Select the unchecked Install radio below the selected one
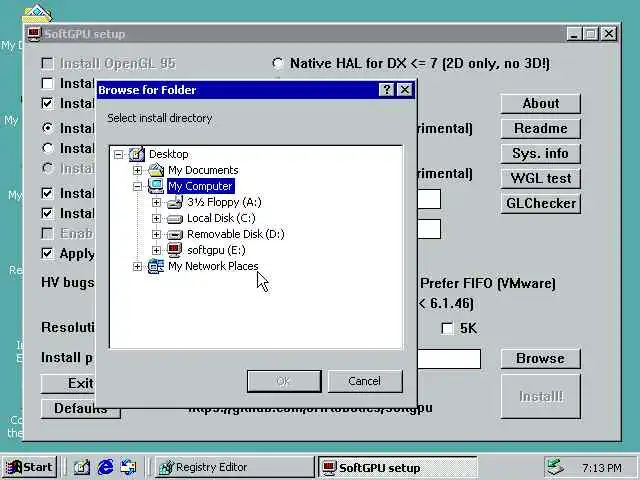The image size is (640, 480). pos(48,148)
